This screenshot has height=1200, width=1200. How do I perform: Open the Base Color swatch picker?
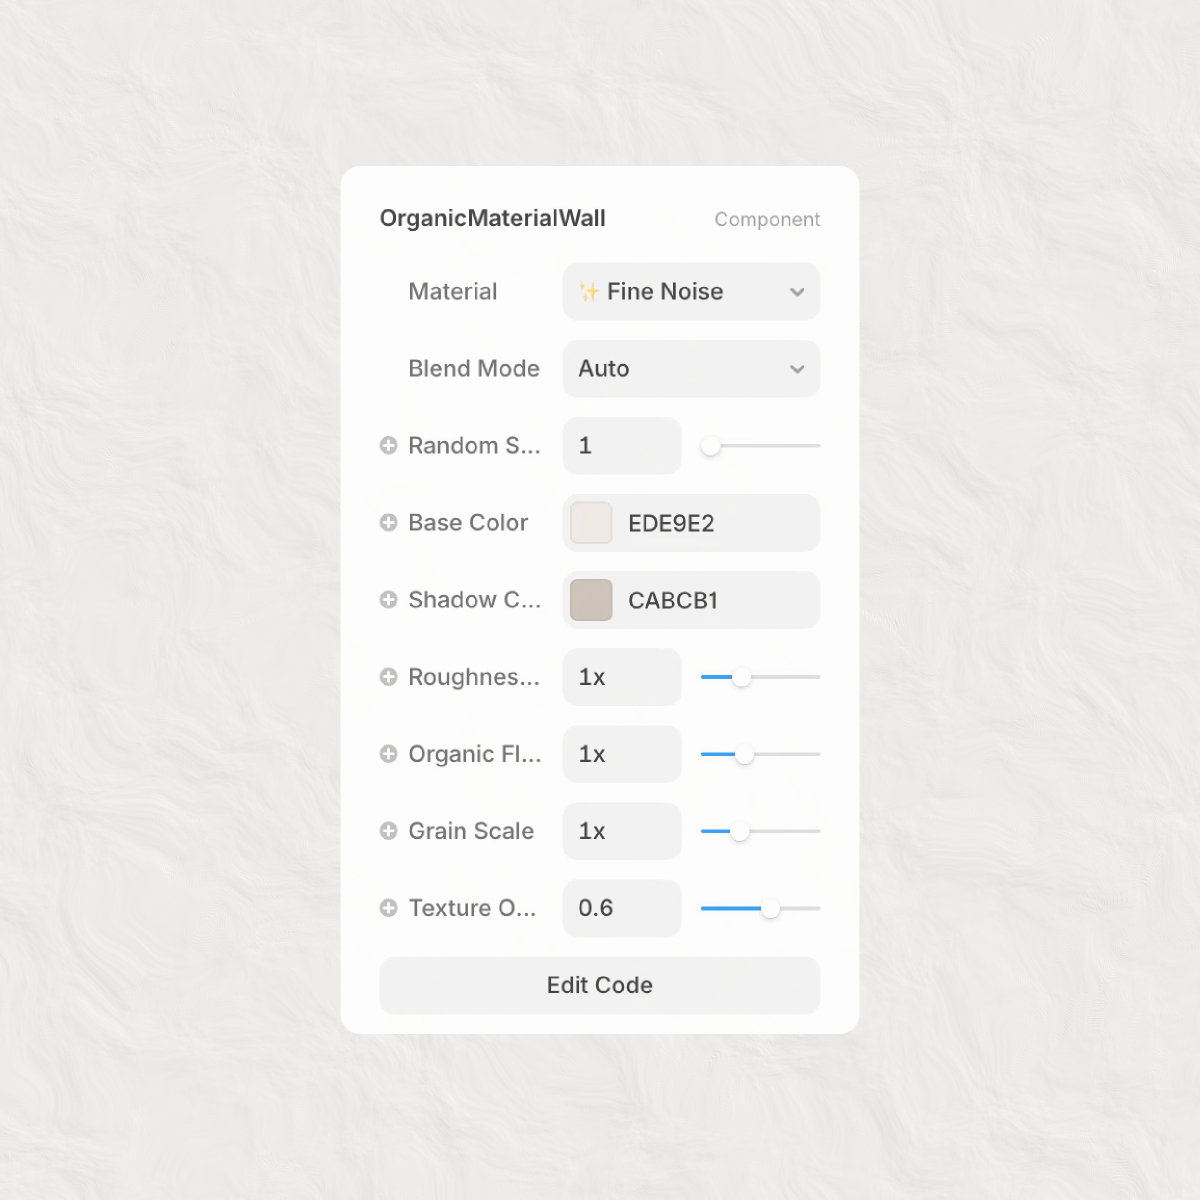(591, 523)
